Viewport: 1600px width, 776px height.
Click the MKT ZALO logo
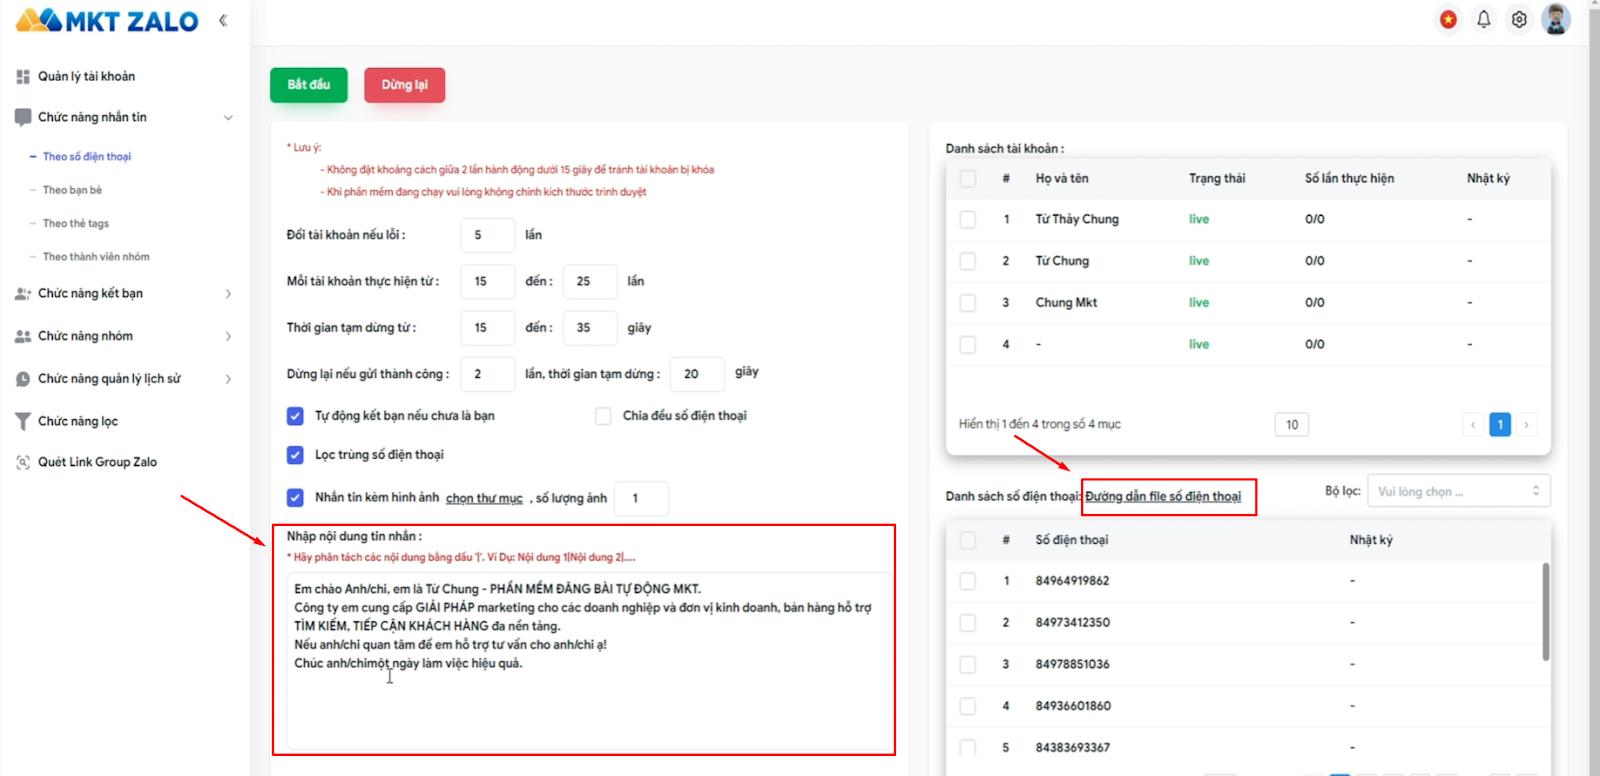pyautogui.click(x=107, y=20)
